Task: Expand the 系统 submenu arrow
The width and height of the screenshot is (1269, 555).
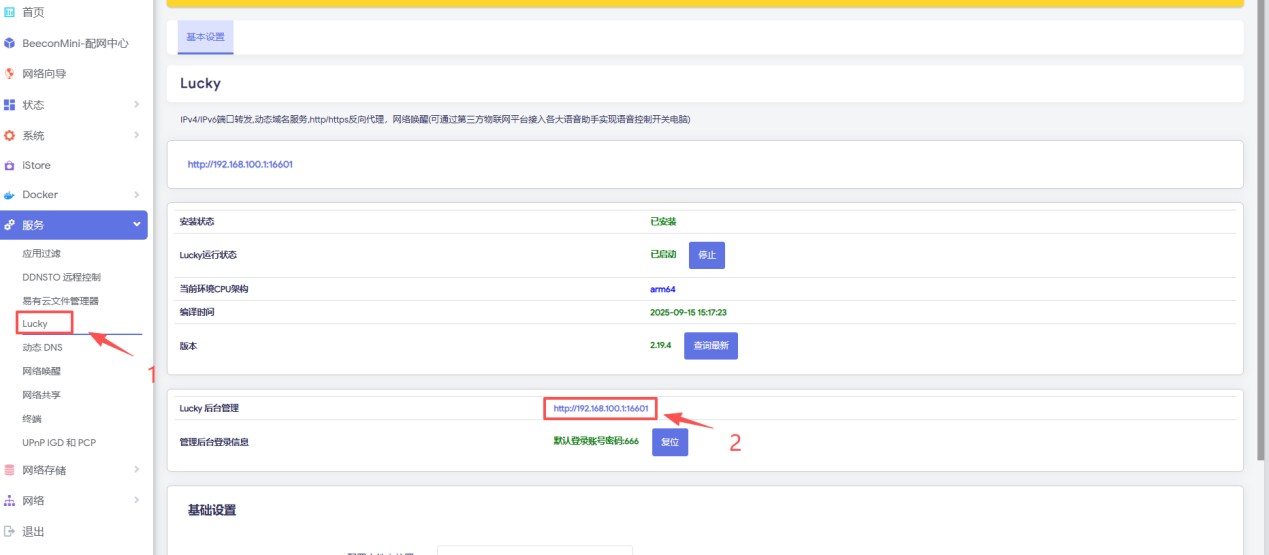Action: 136,136
